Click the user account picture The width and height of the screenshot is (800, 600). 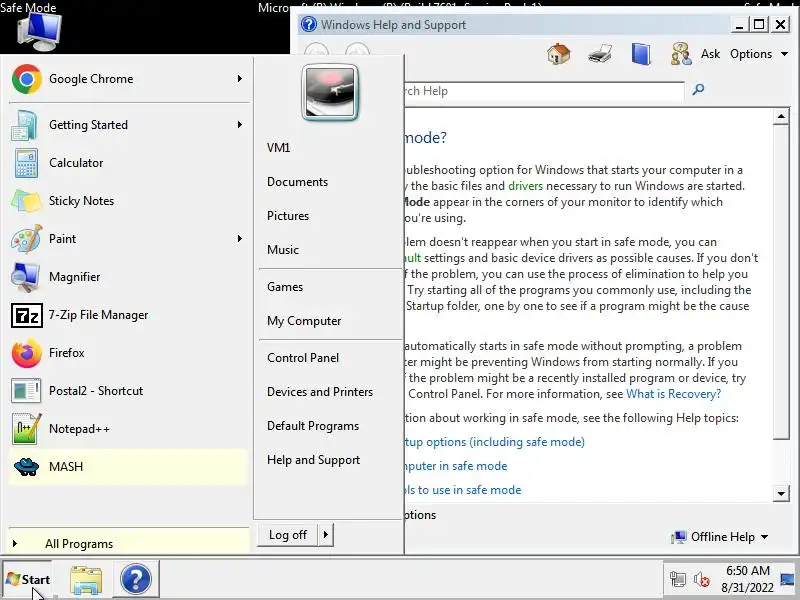click(330, 92)
